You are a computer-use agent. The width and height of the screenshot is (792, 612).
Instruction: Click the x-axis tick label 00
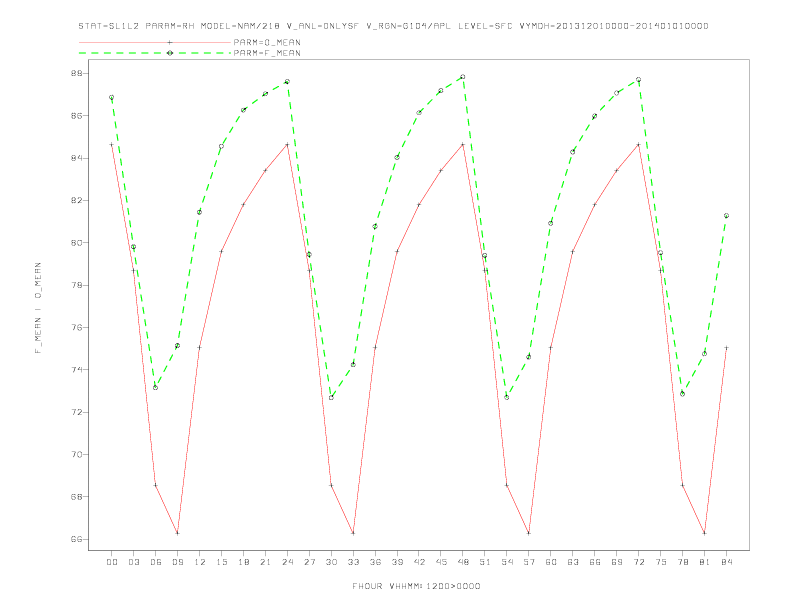click(x=112, y=562)
